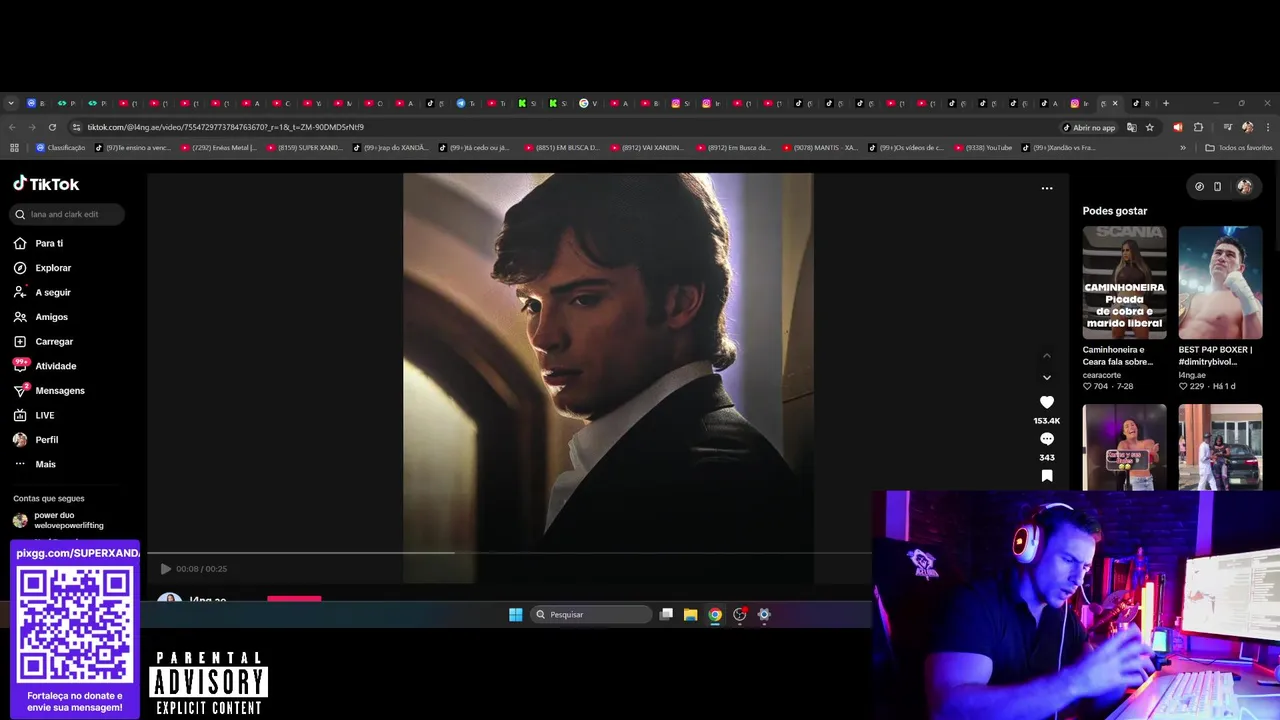Open cearacorte author link
This screenshot has height=720, width=1280.
click(1102, 375)
